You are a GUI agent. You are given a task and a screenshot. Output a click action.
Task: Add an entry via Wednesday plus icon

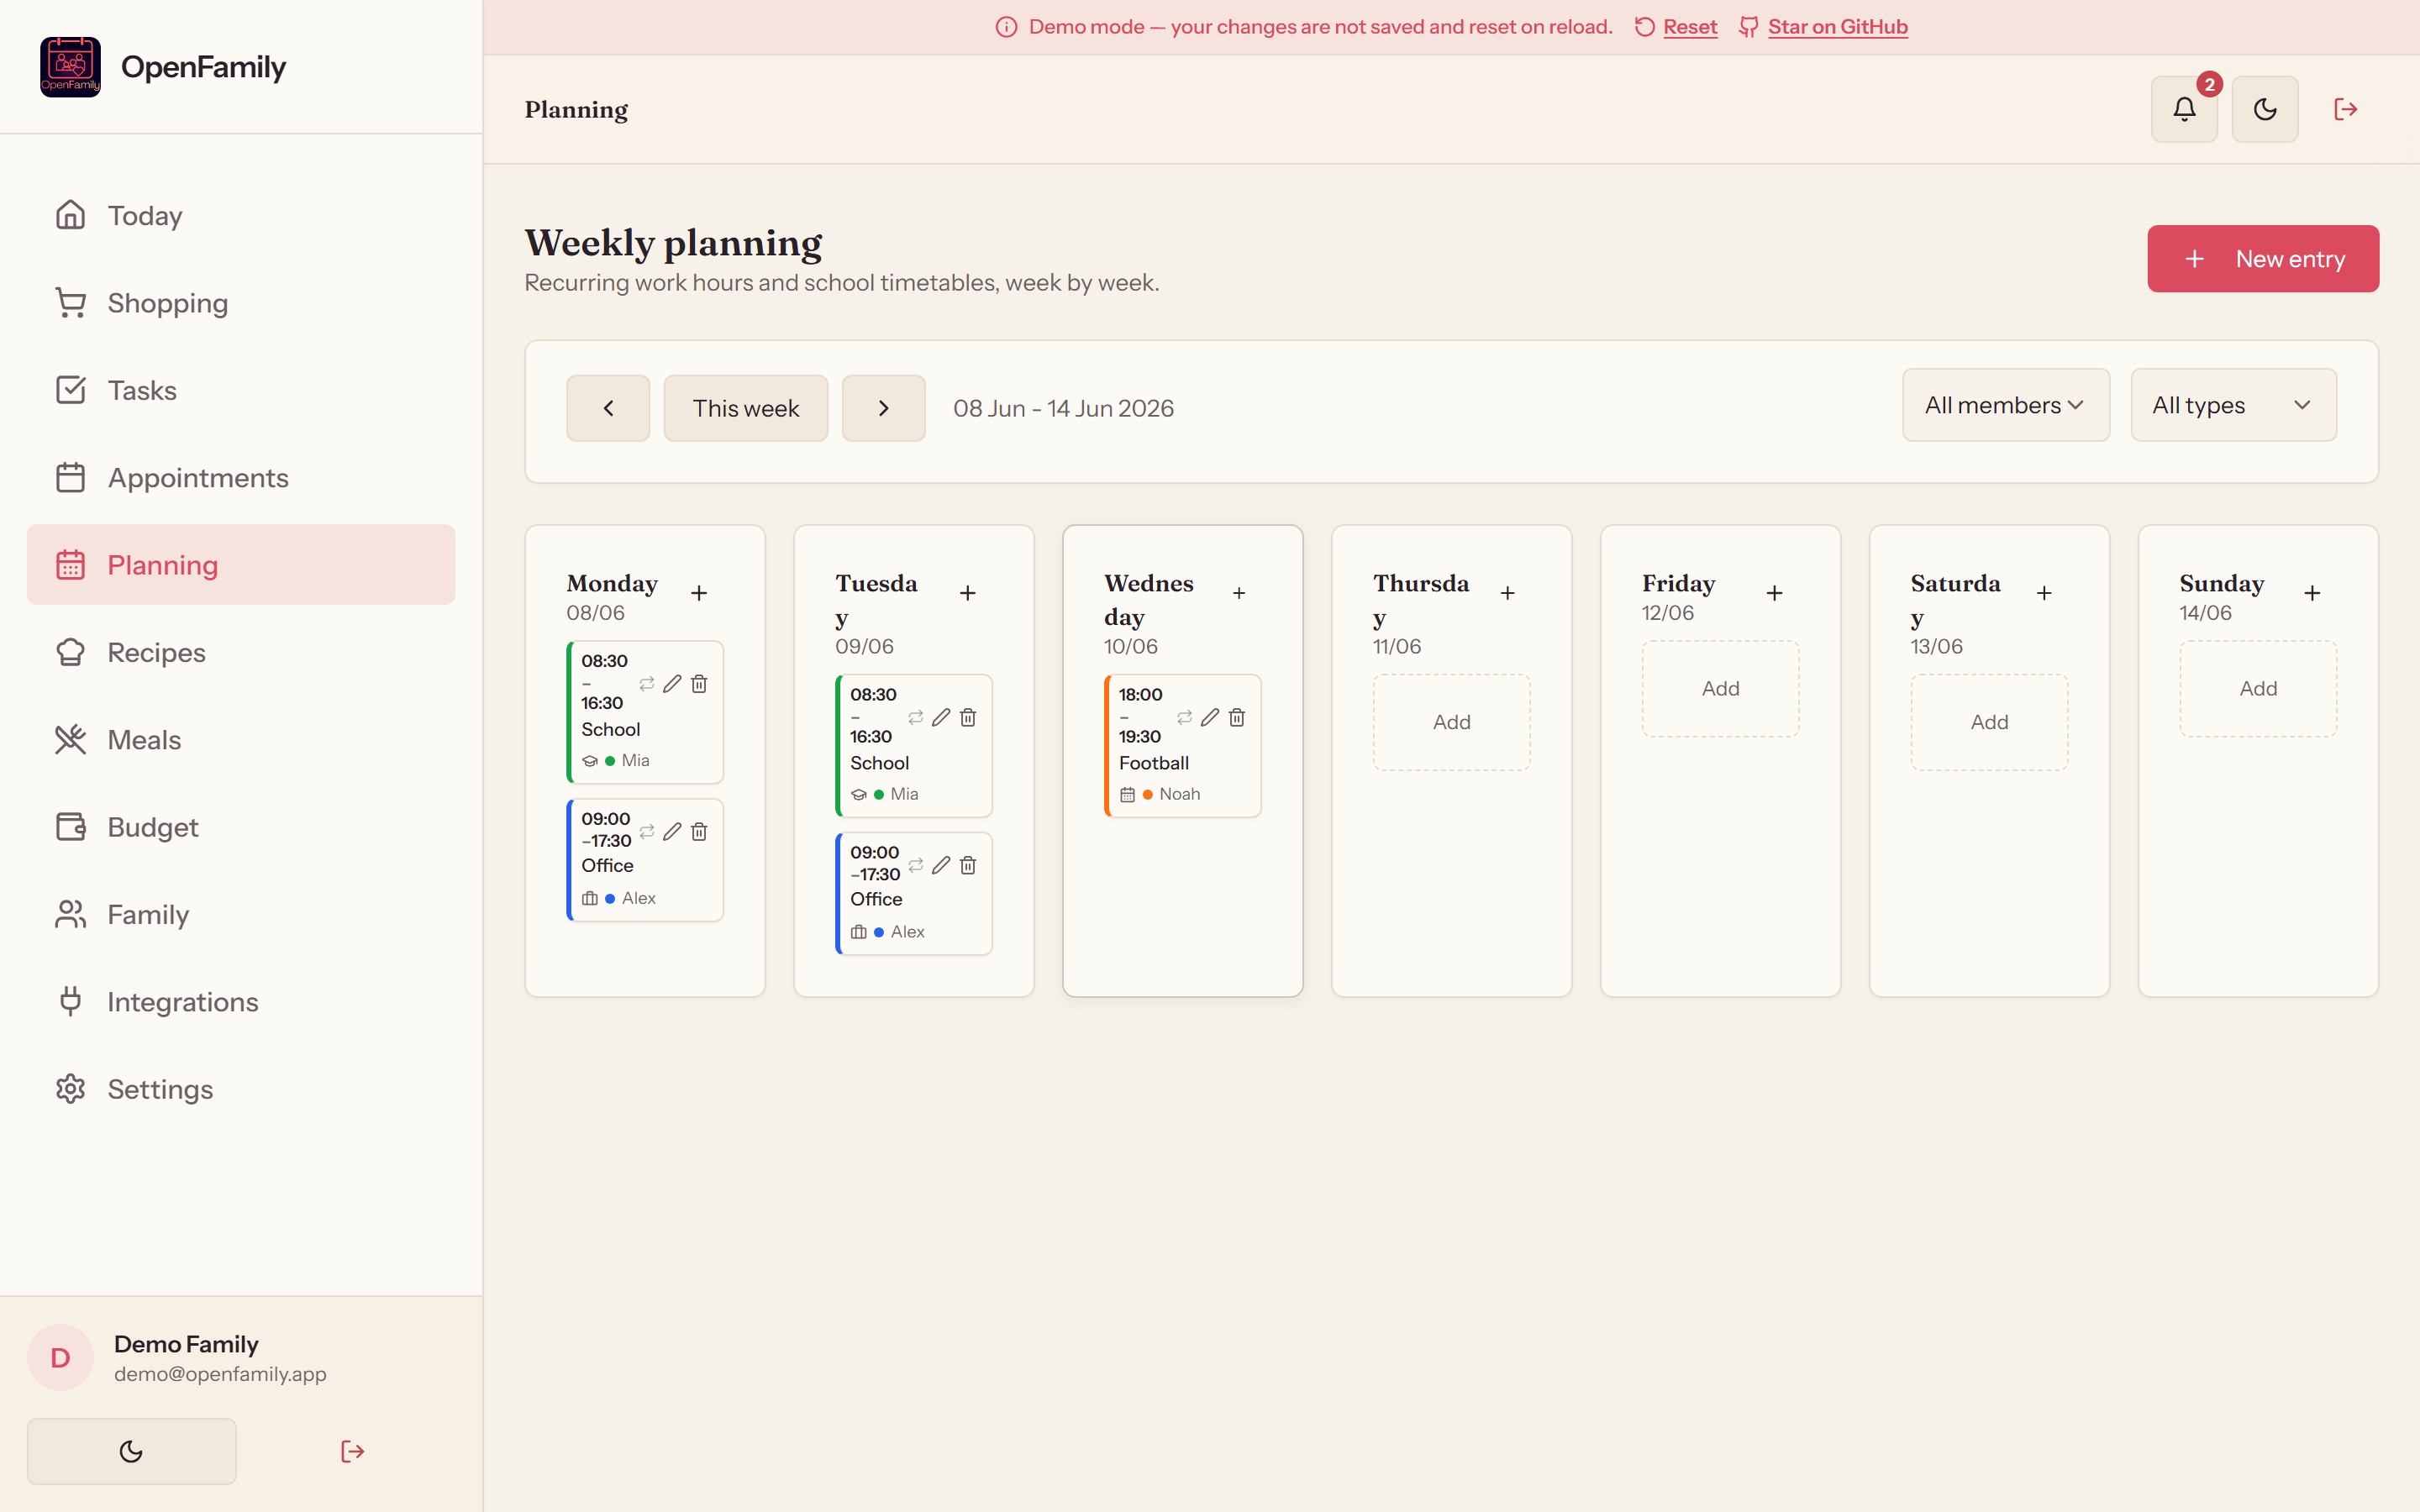coord(1239,593)
